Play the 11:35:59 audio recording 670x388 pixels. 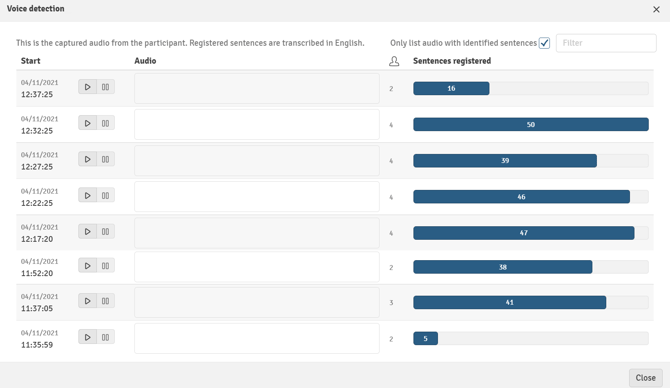(88, 338)
